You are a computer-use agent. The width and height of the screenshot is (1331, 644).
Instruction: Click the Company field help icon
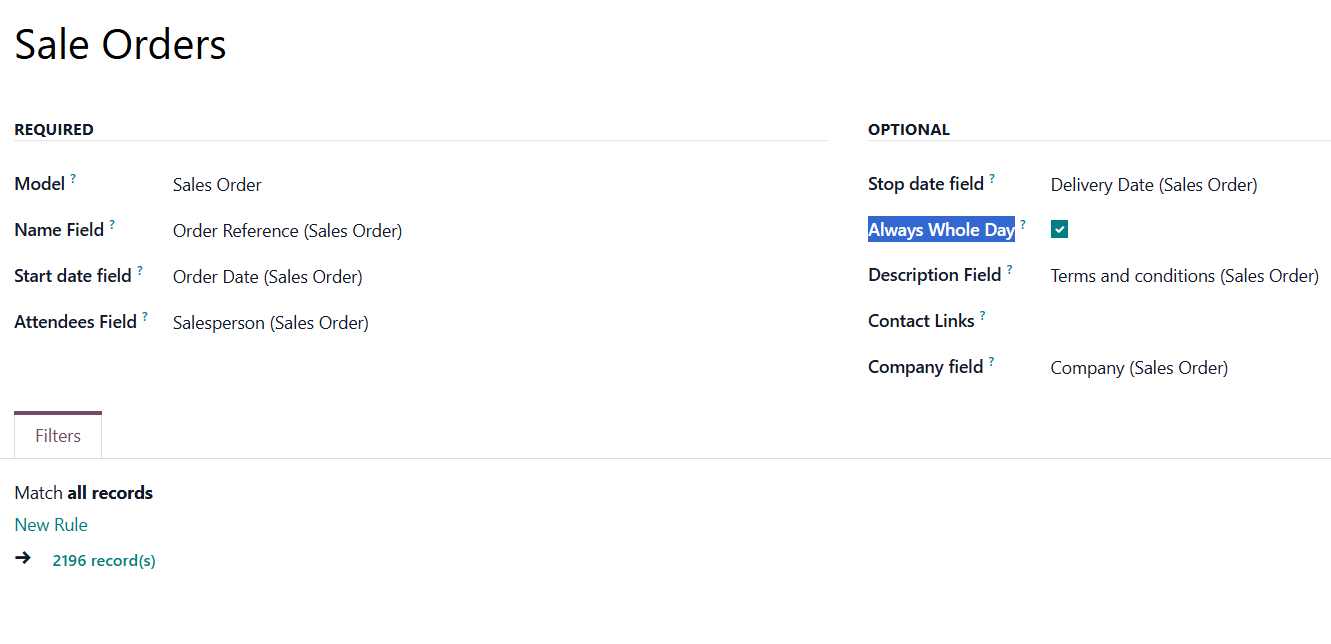click(991, 362)
